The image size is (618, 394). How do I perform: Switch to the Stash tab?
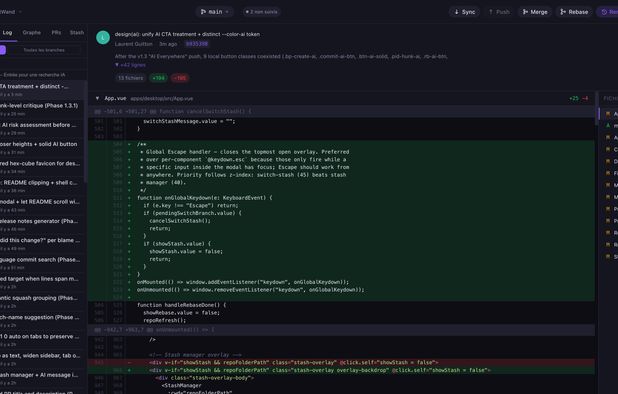click(x=77, y=33)
